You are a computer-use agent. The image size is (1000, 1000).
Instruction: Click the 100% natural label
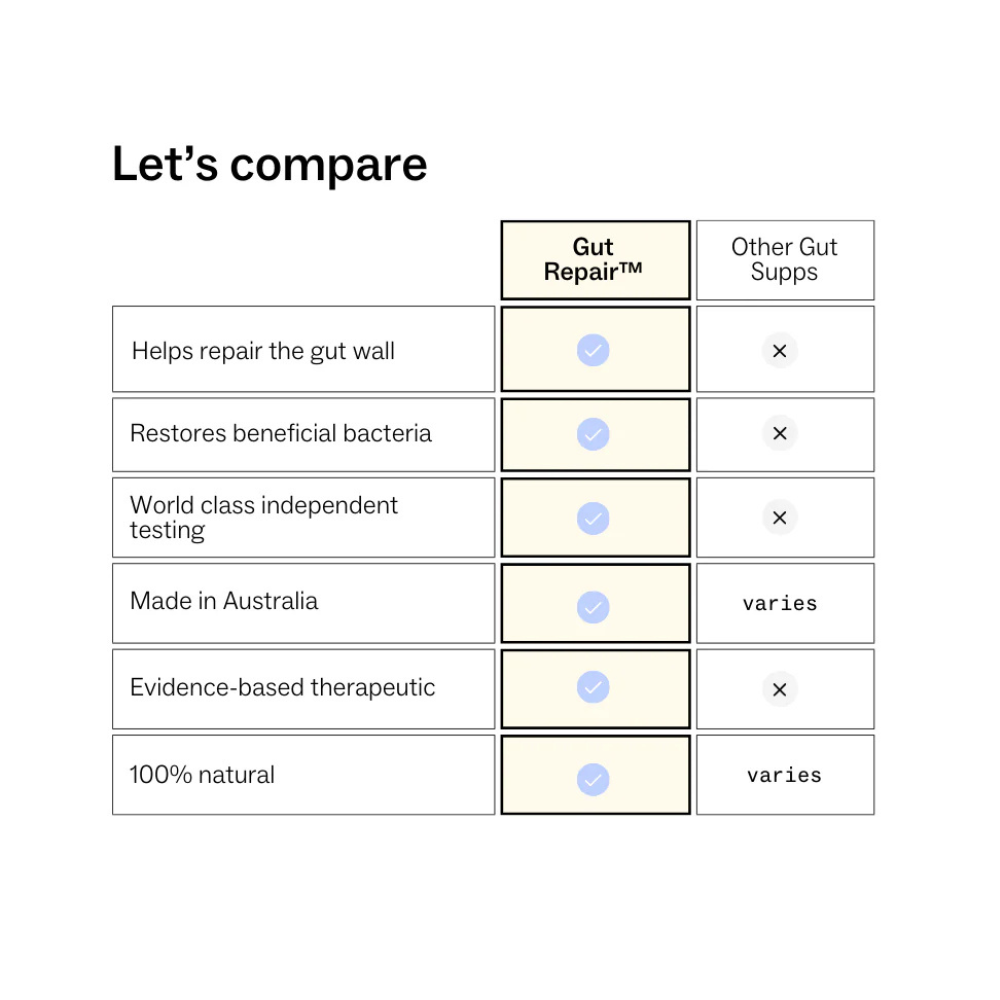tap(202, 774)
